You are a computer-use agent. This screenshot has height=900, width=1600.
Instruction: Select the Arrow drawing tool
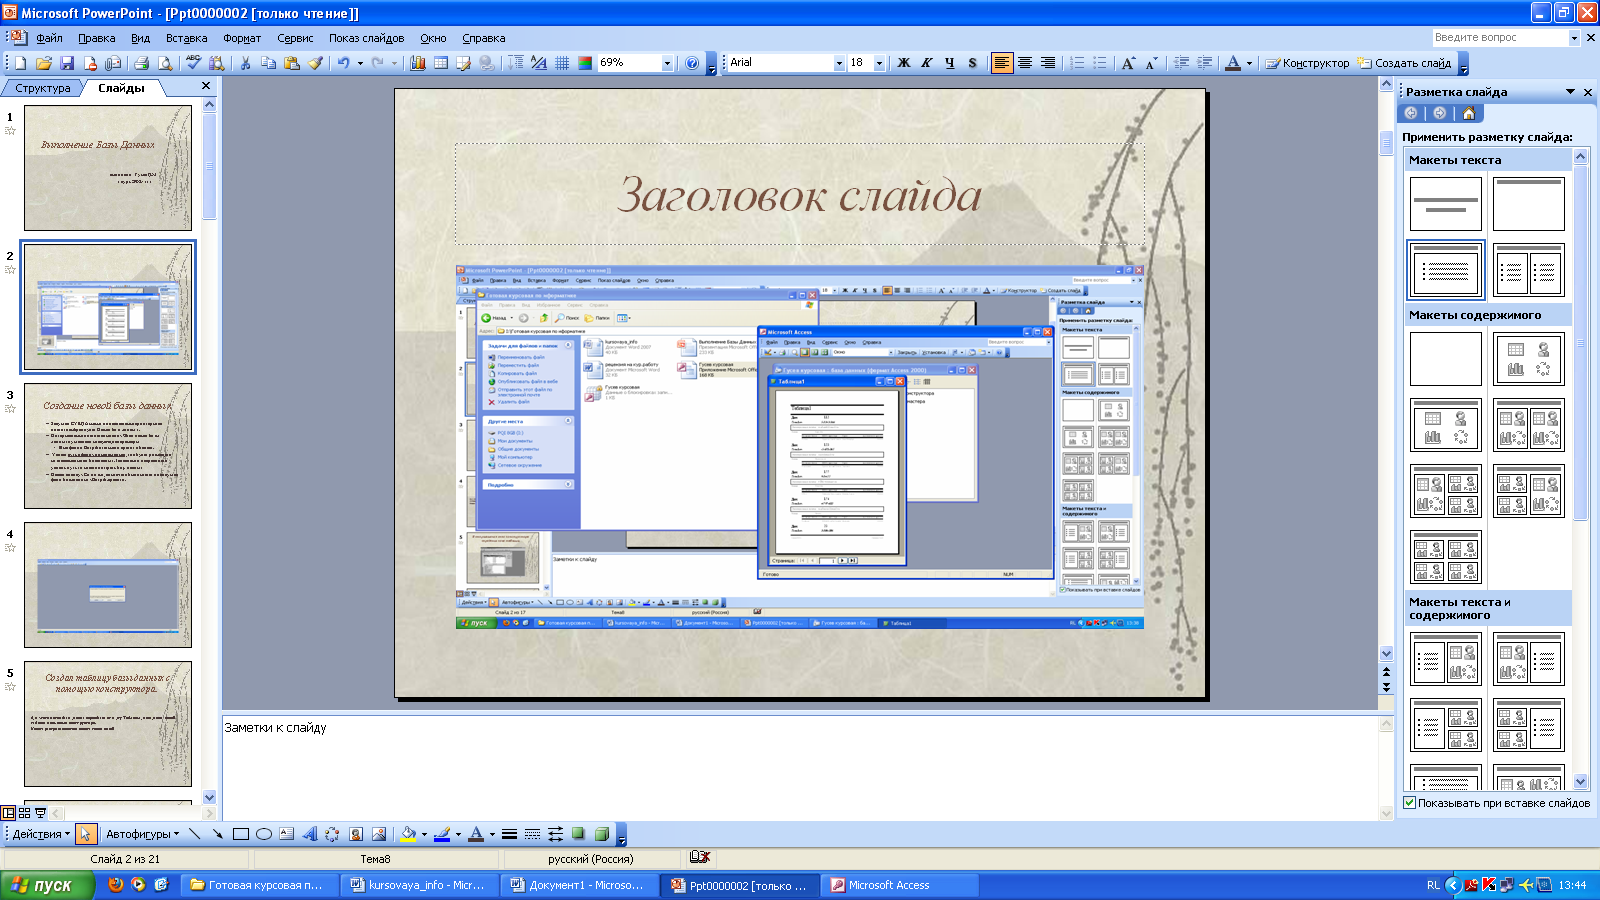pyautogui.click(x=217, y=834)
